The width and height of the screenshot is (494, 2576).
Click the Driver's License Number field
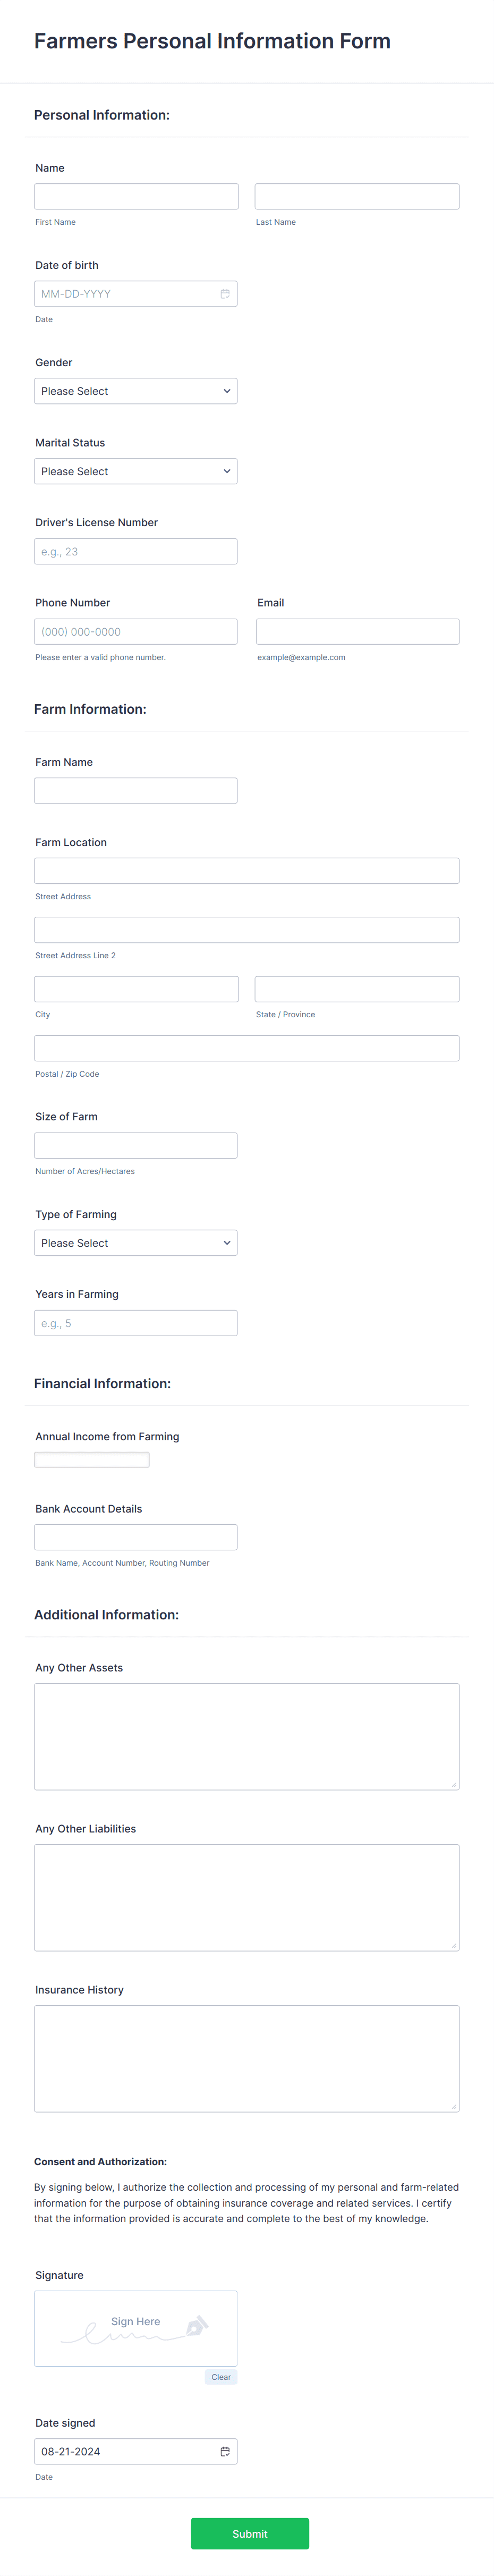coord(136,551)
